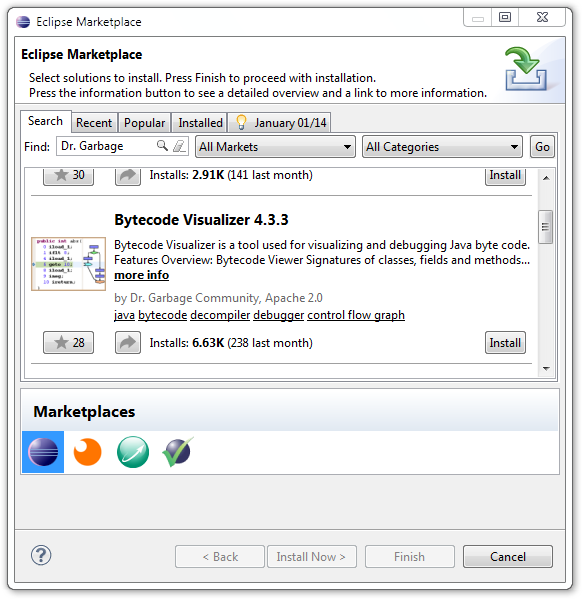Switch to the Popular tab

(144, 123)
